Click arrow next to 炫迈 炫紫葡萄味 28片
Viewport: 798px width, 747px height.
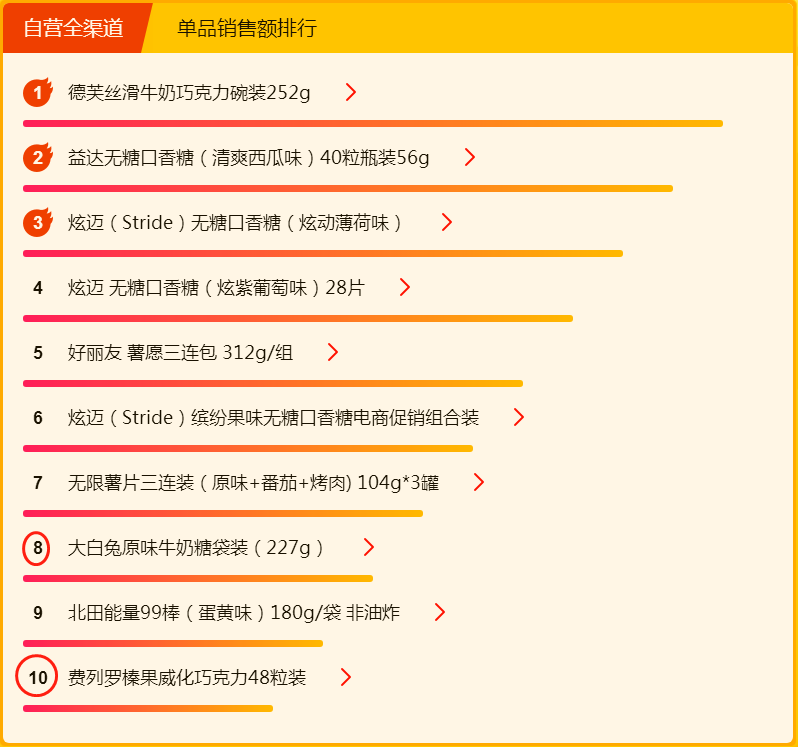click(x=404, y=288)
